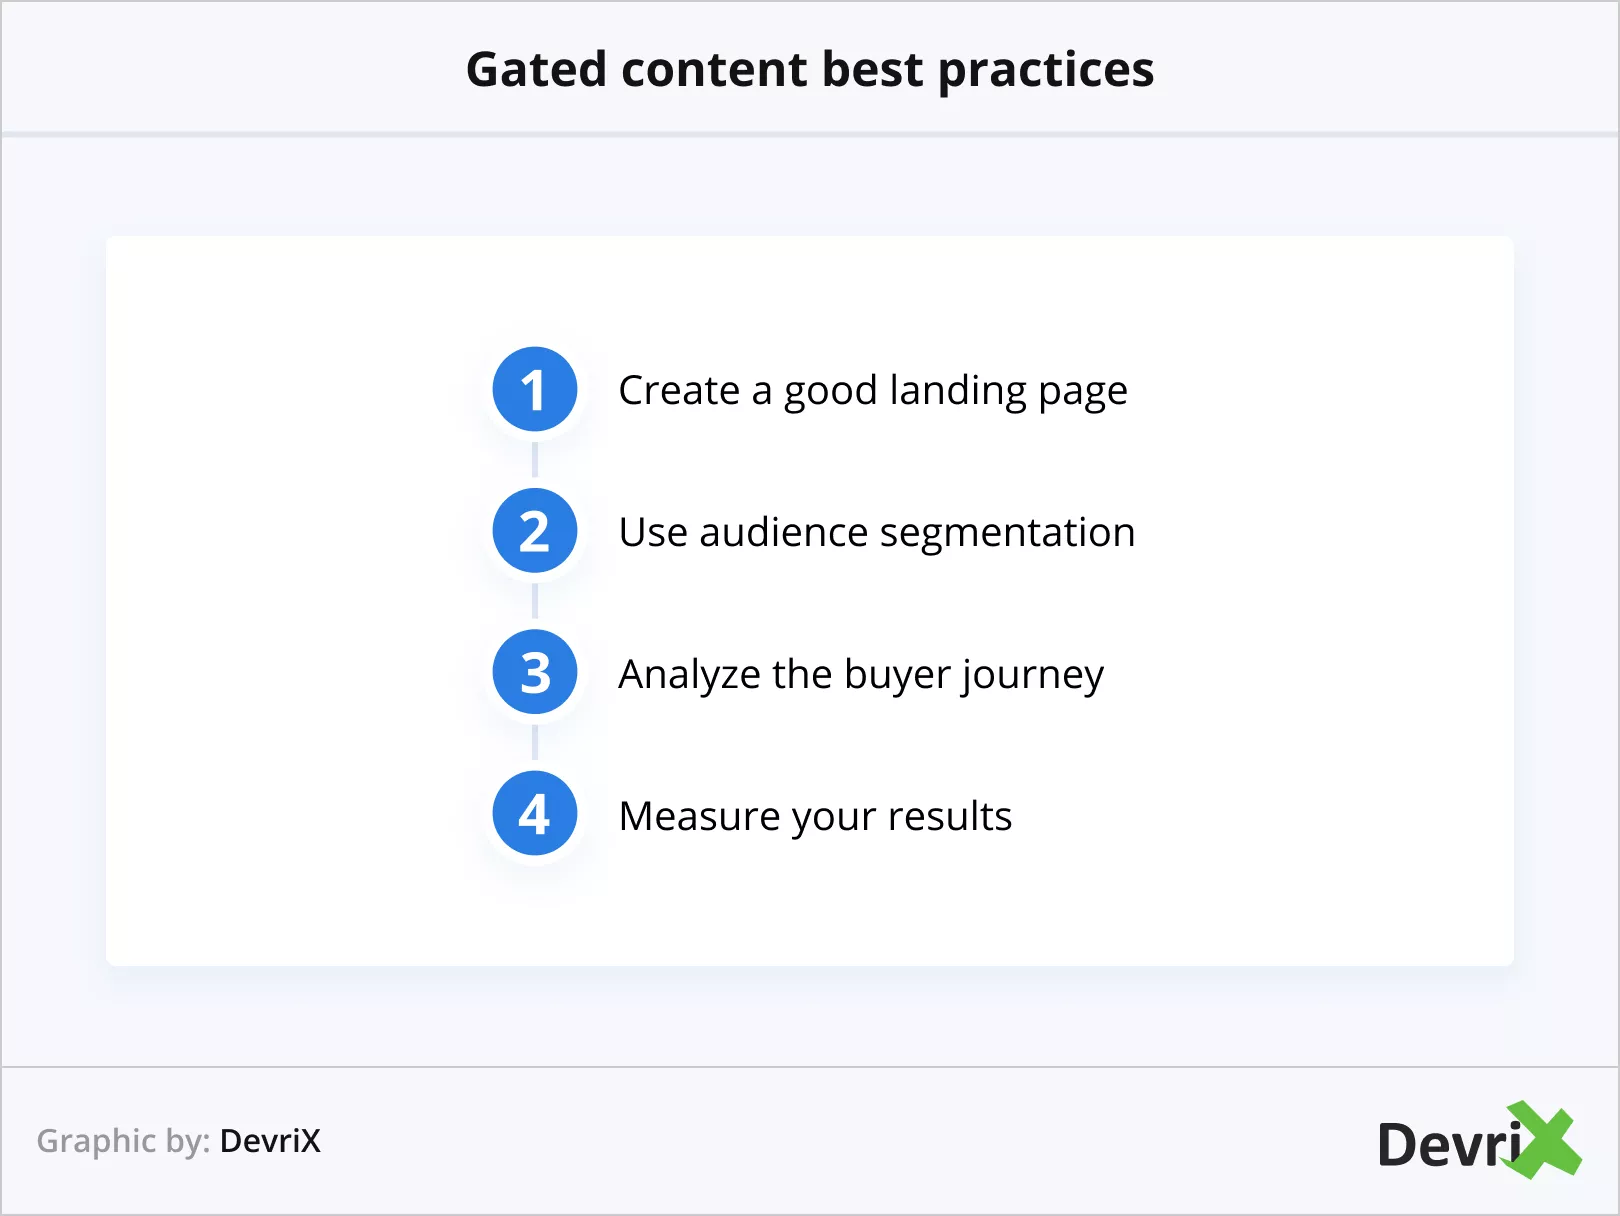Open the 'DevriX' credit text link
The width and height of the screenshot is (1620, 1216).
270,1141
